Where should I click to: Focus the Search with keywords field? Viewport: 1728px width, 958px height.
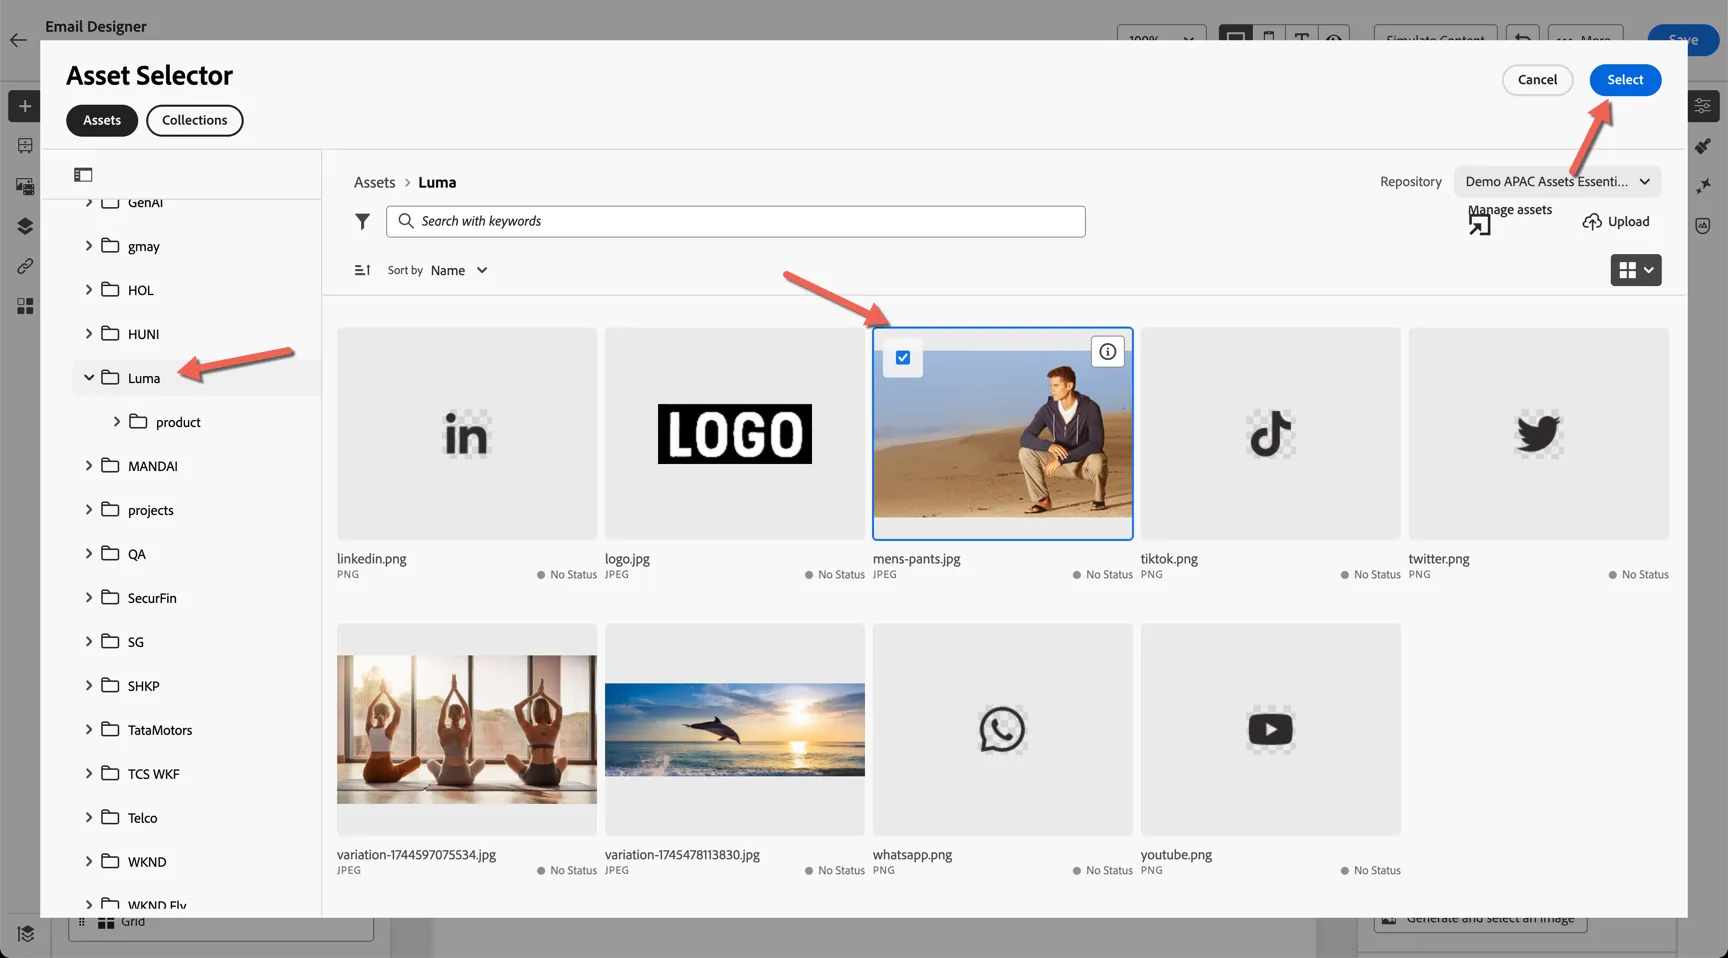coord(736,221)
